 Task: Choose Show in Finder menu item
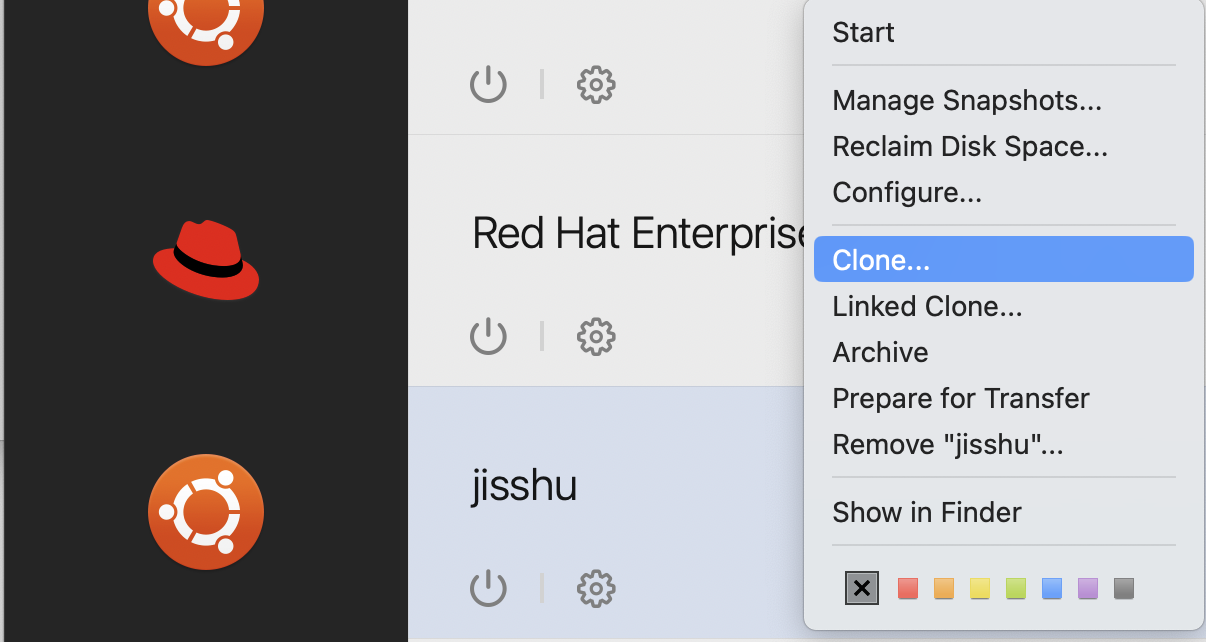pos(926,512)
